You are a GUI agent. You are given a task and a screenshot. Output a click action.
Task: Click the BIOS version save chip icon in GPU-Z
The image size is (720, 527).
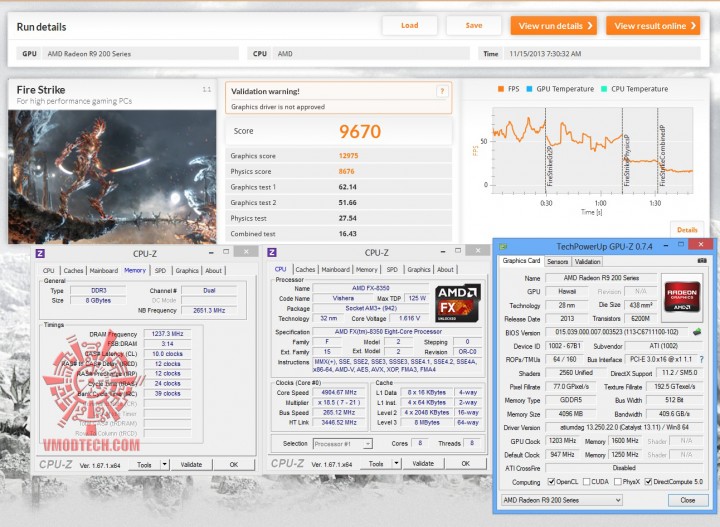[697, 332]
